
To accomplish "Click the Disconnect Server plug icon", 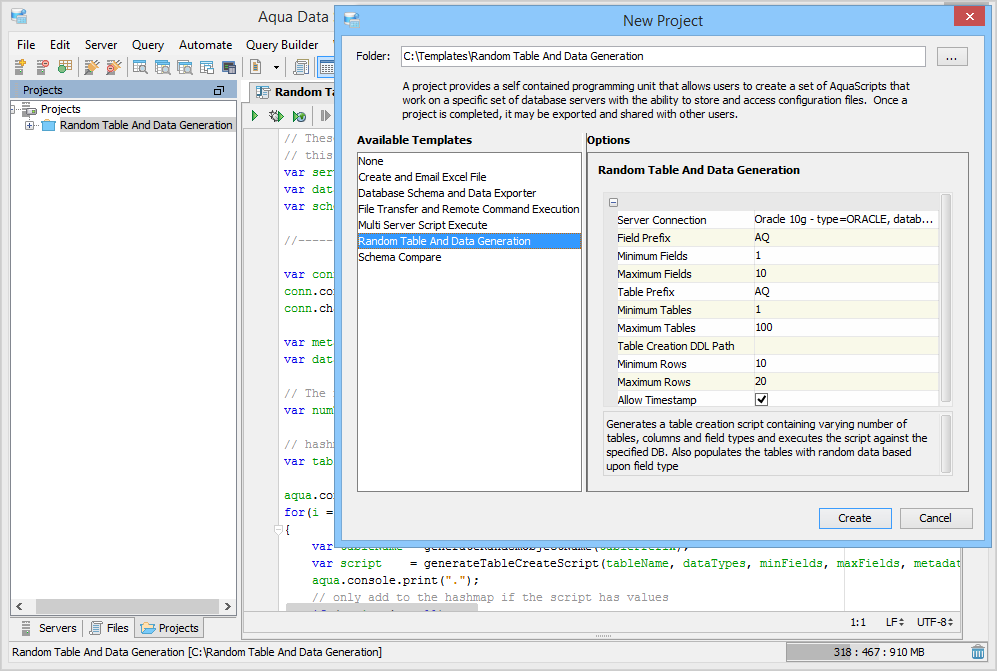I will coord(114,67).
